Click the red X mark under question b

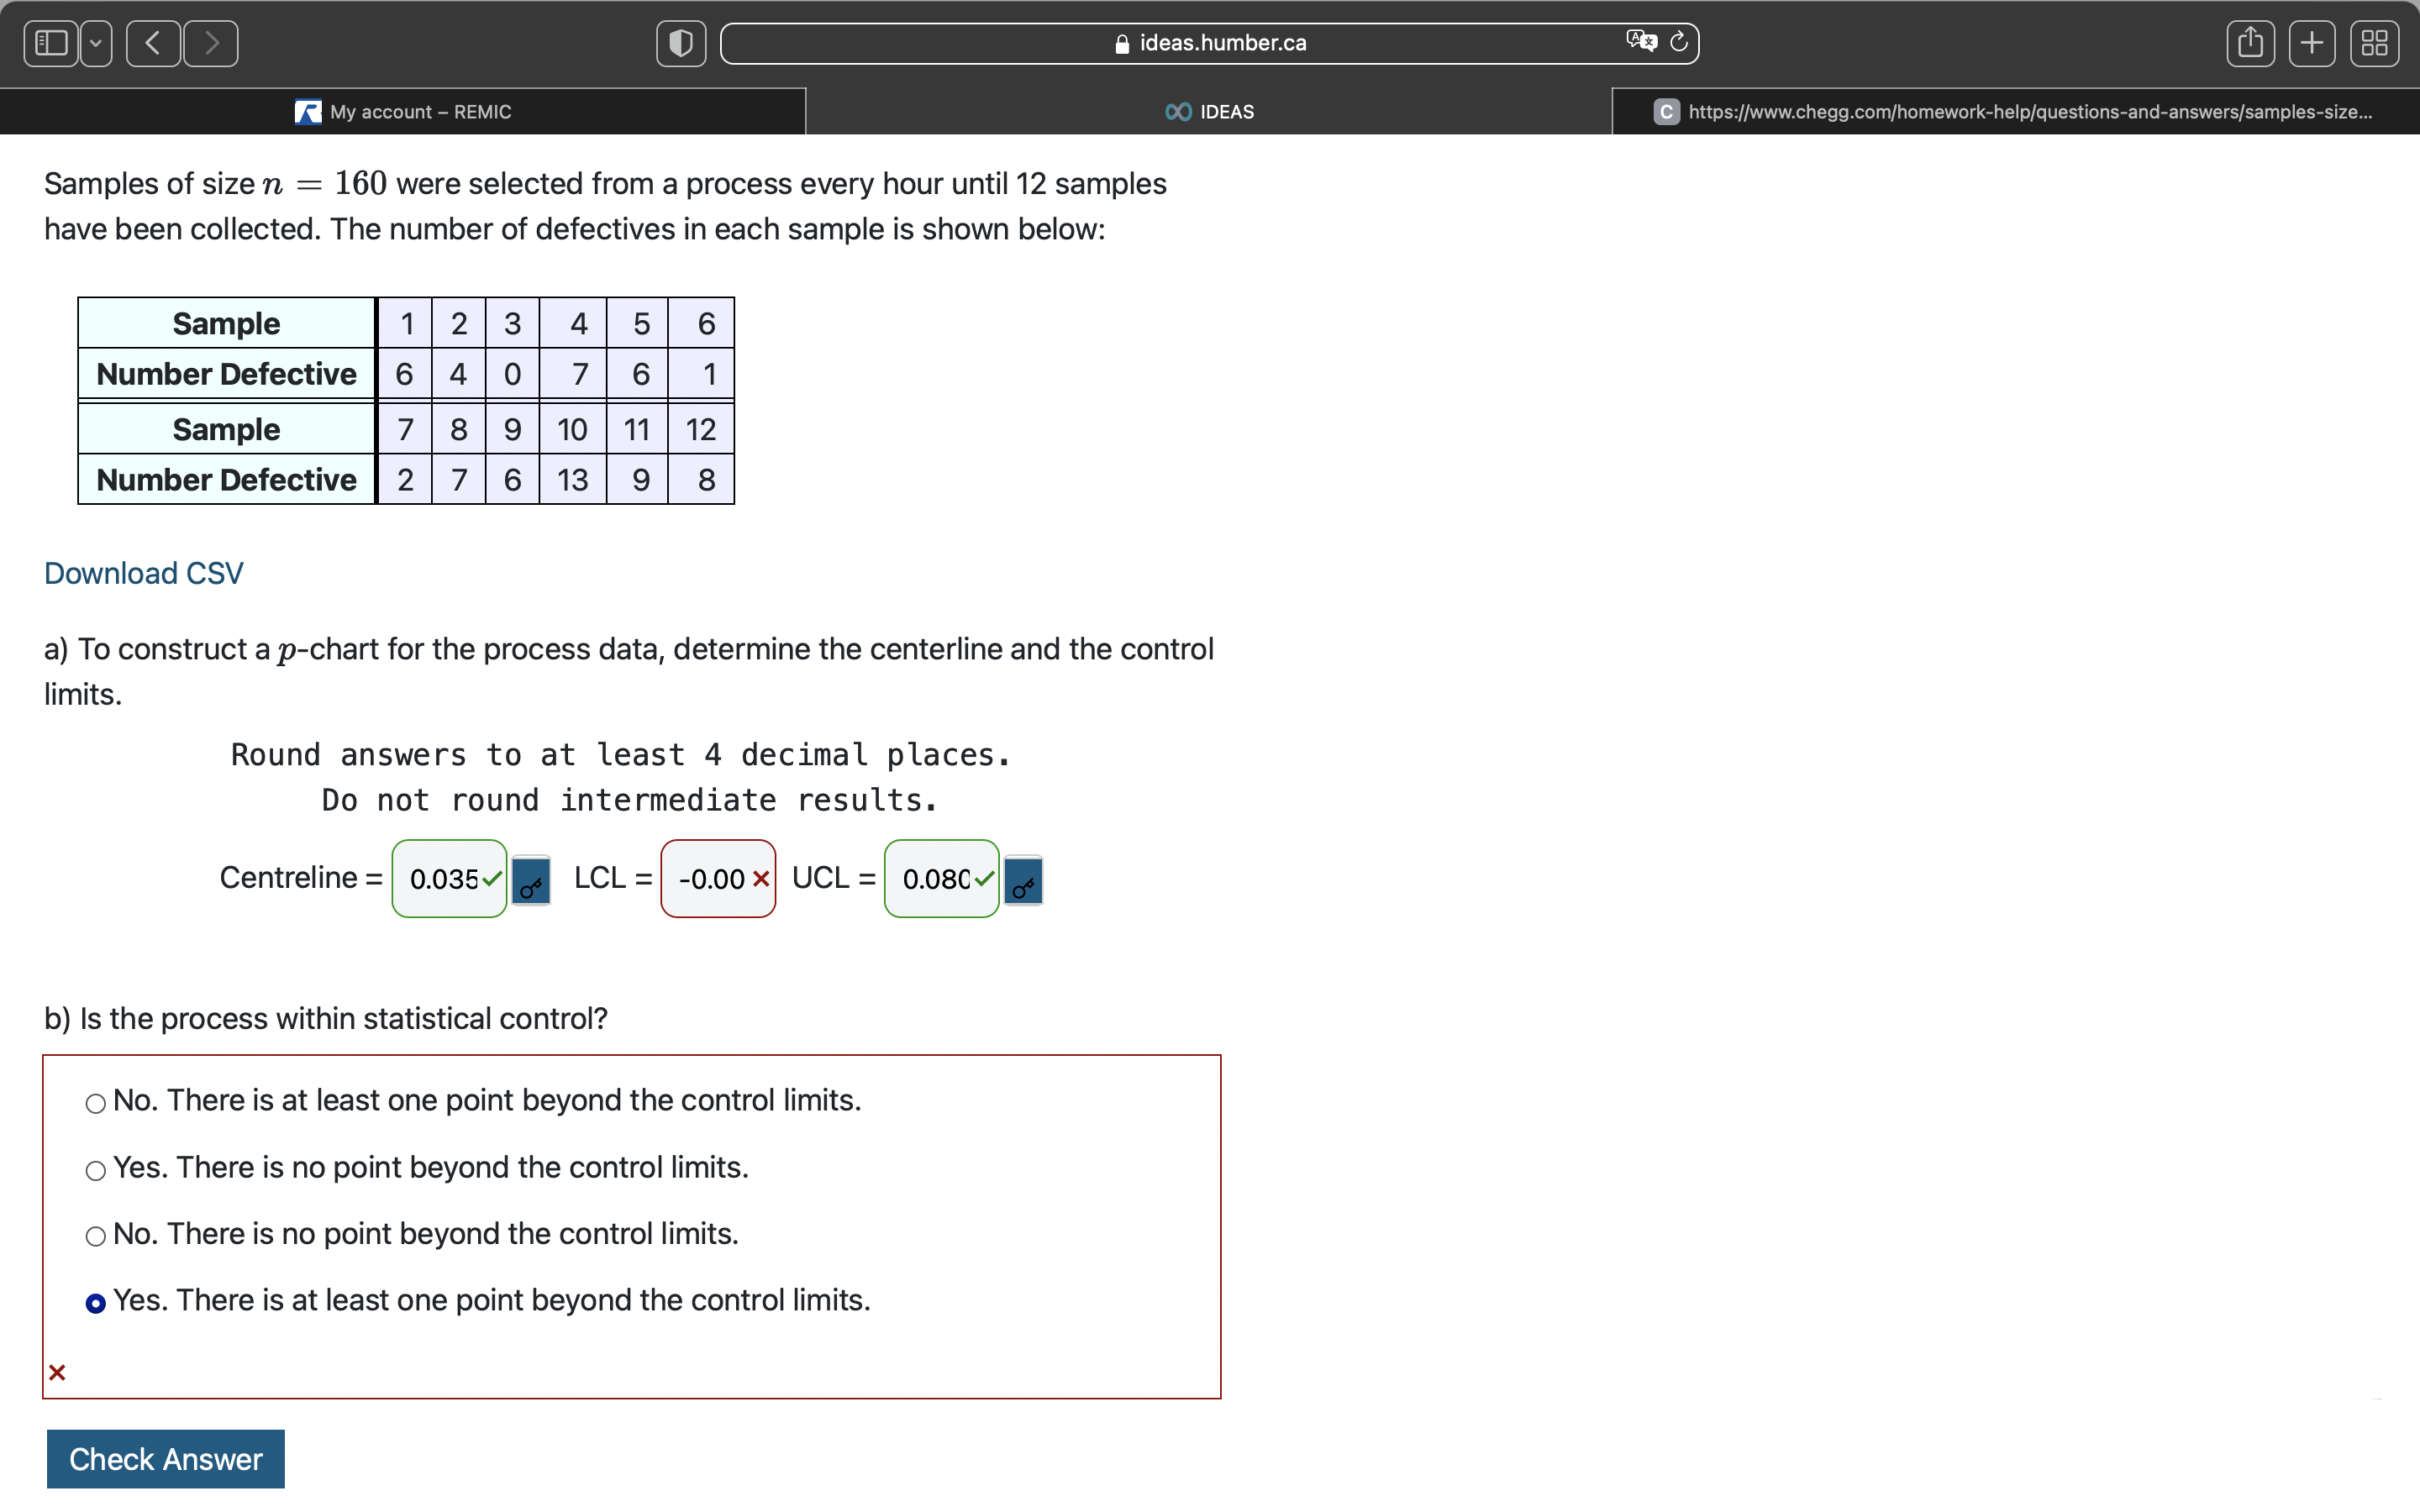(57, 1373)
